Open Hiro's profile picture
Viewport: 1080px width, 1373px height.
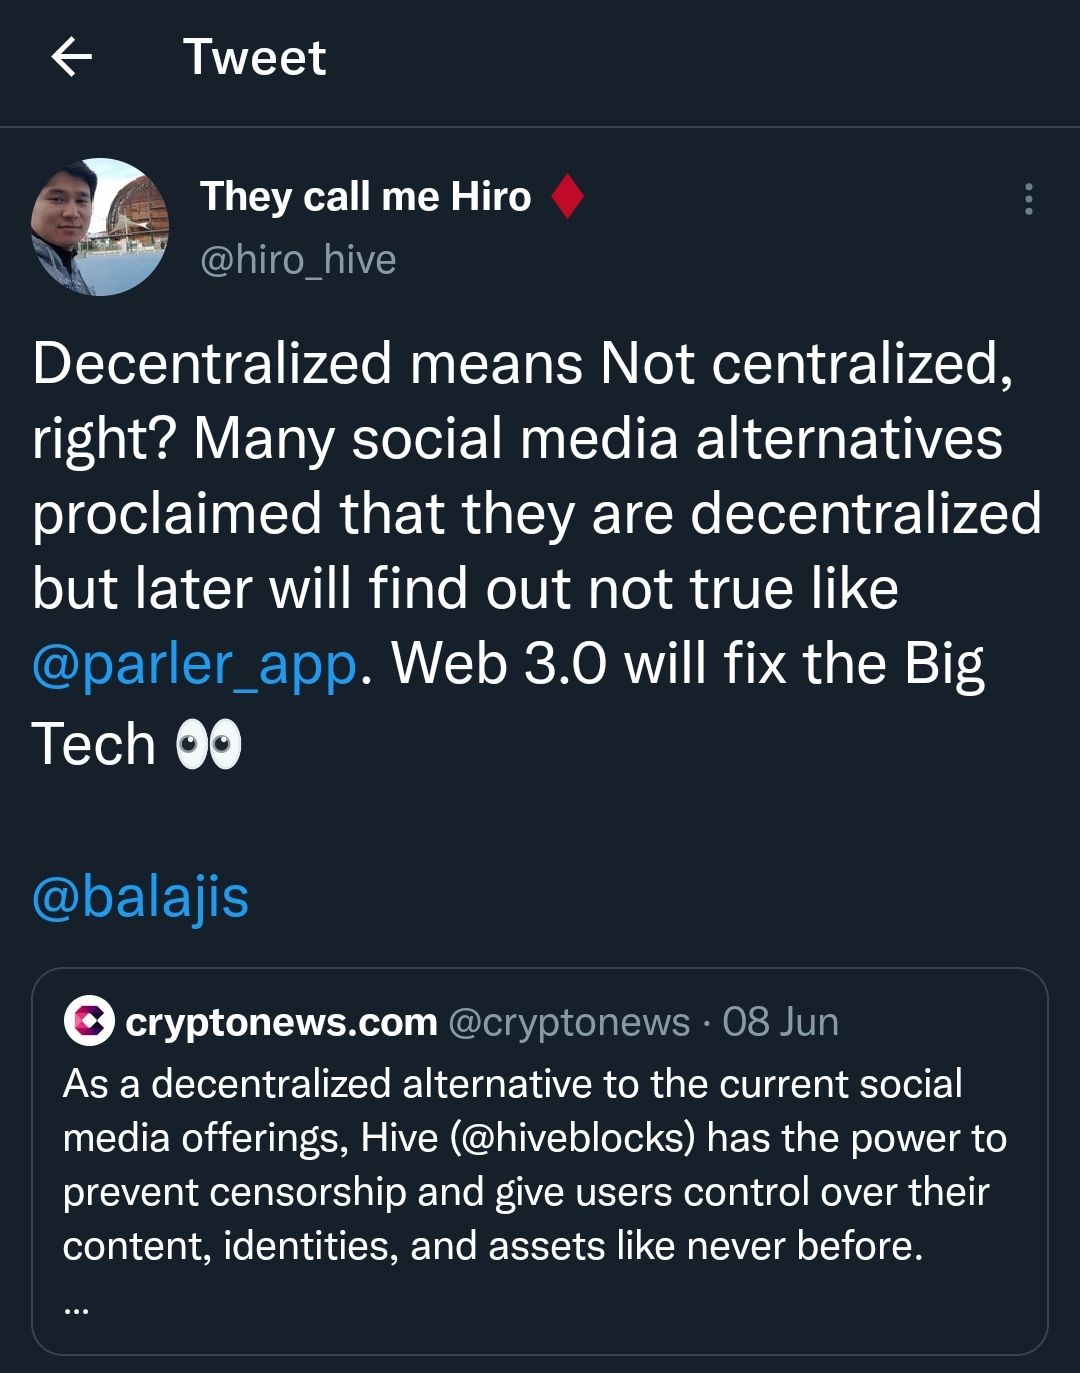point(100,227)
